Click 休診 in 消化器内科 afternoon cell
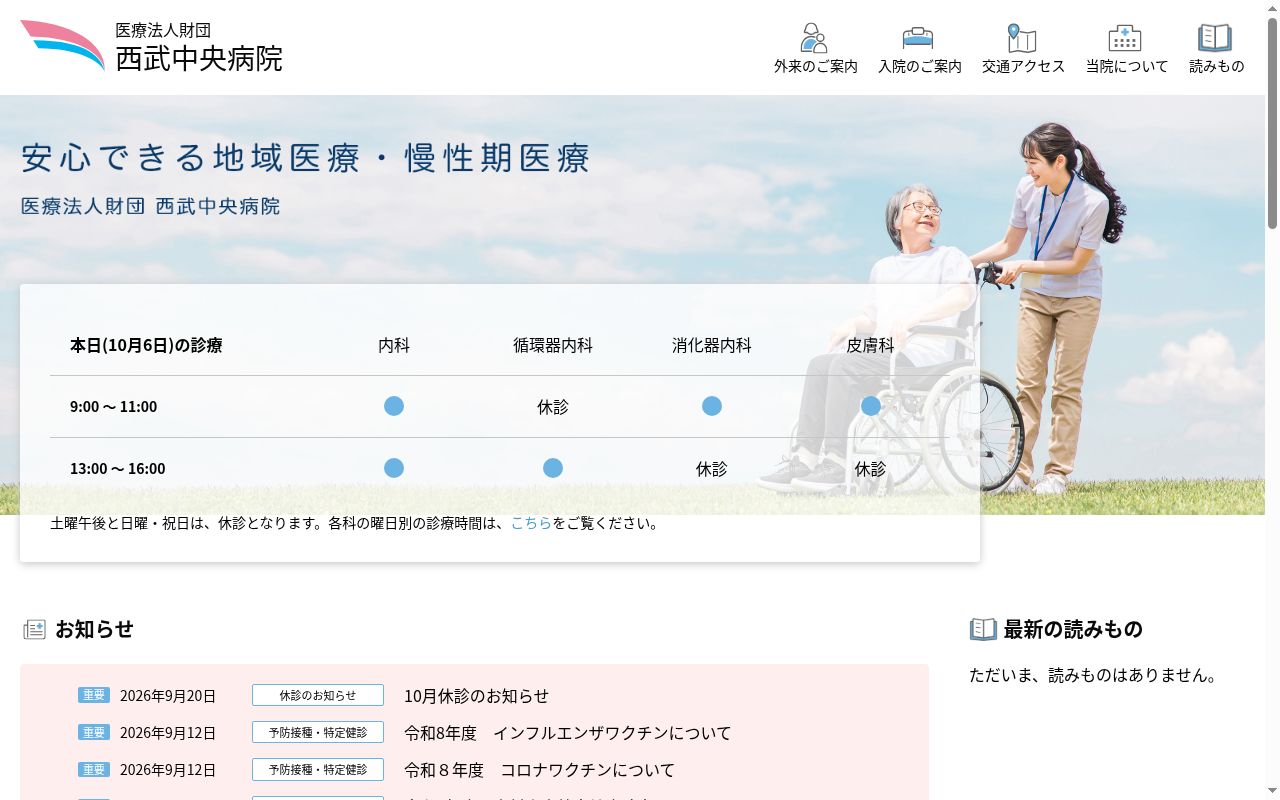The height and width of the screenshot is (800, 1280). (x=712, y=469)
